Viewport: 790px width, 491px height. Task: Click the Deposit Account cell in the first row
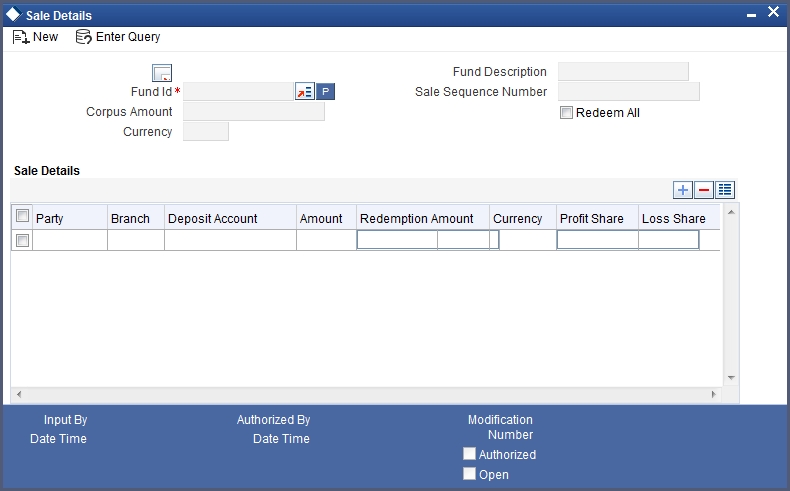tap(230, 240)
